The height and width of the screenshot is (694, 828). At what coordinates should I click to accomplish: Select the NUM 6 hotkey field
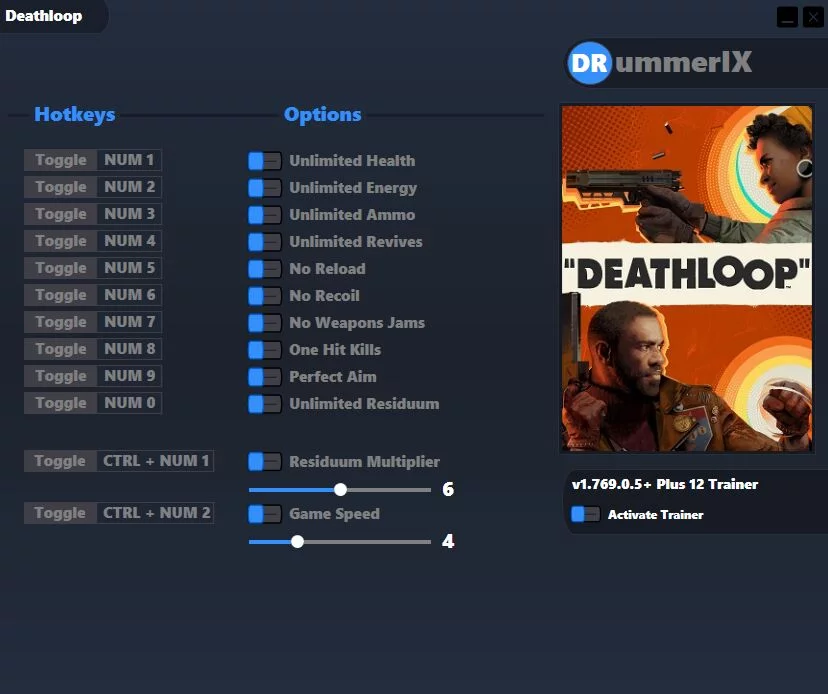coord(129,295)
